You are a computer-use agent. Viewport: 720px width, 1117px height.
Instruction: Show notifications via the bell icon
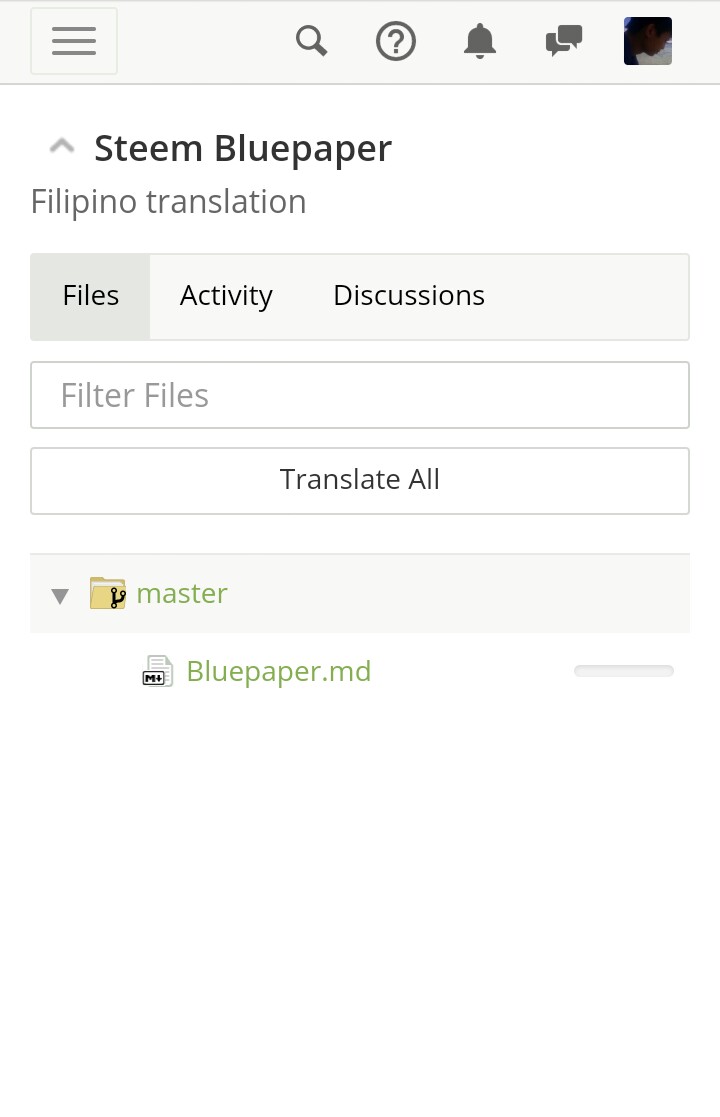[x=480, y=41]
